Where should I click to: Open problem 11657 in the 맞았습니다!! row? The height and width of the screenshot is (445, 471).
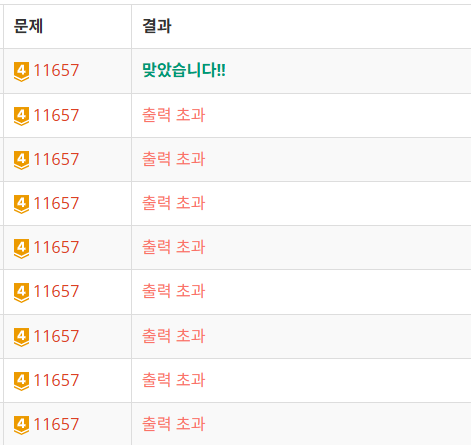(x=56, y=70)
